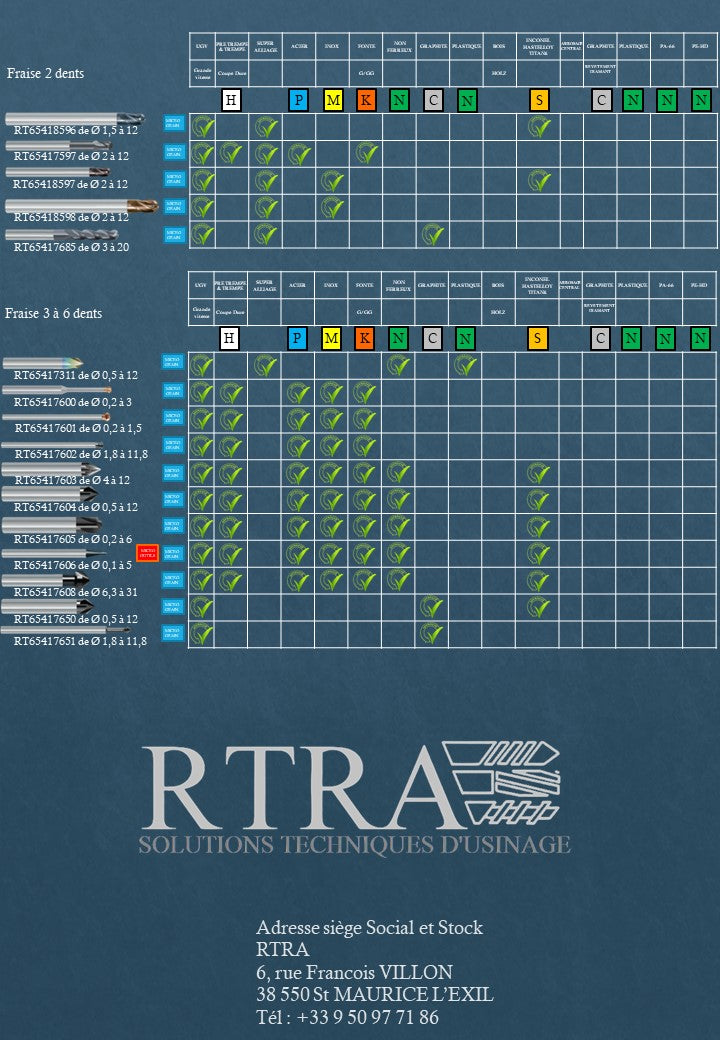Click the blue P box in Fraise 2 dents table
Viewport: 720px width, 1040px height.
click(x=298, y=100)
